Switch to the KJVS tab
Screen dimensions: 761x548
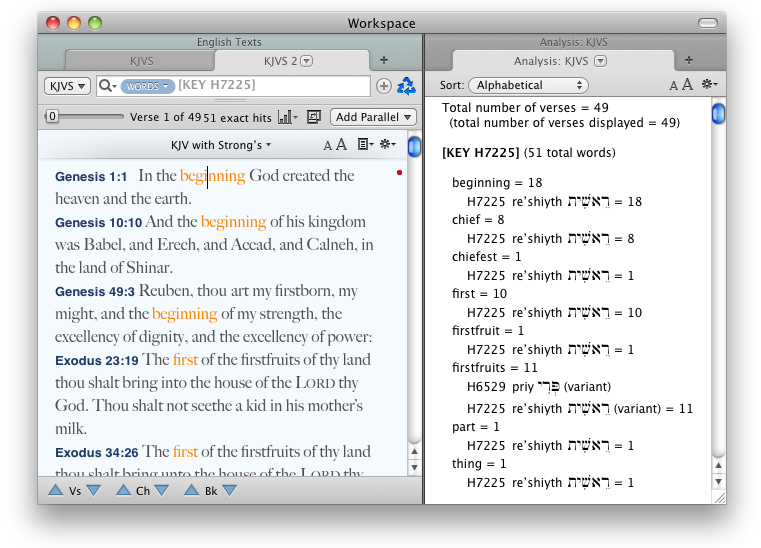click(x=142, y=61)
